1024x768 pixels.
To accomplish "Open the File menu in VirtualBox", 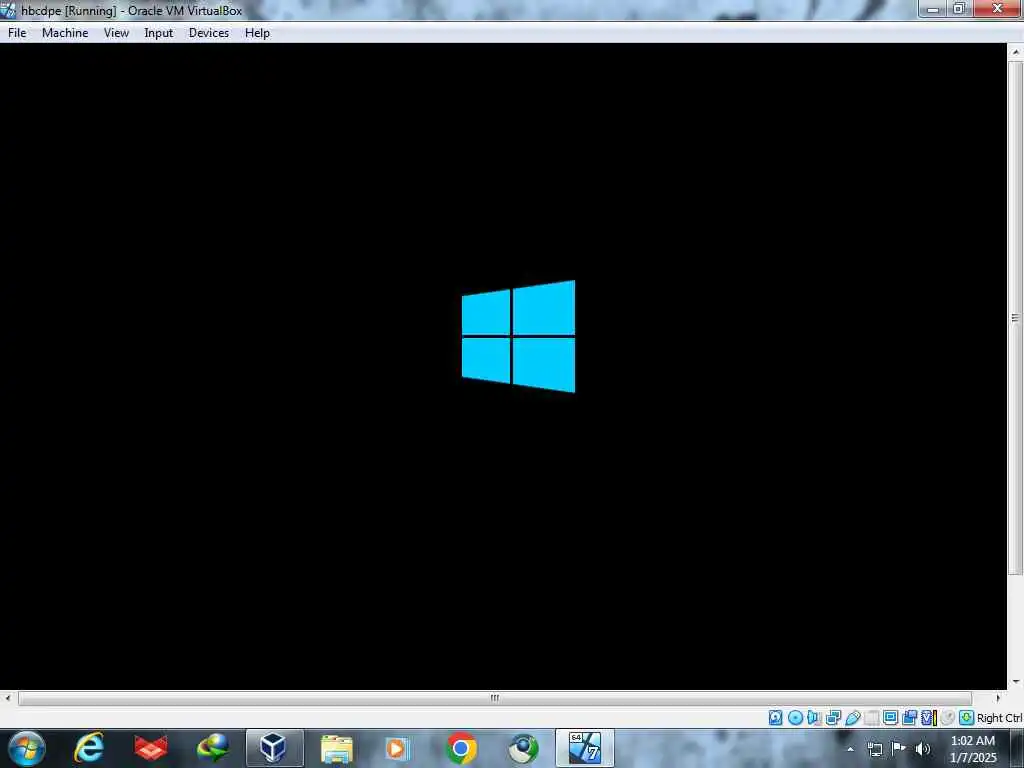I will click(x=17, y=33).
